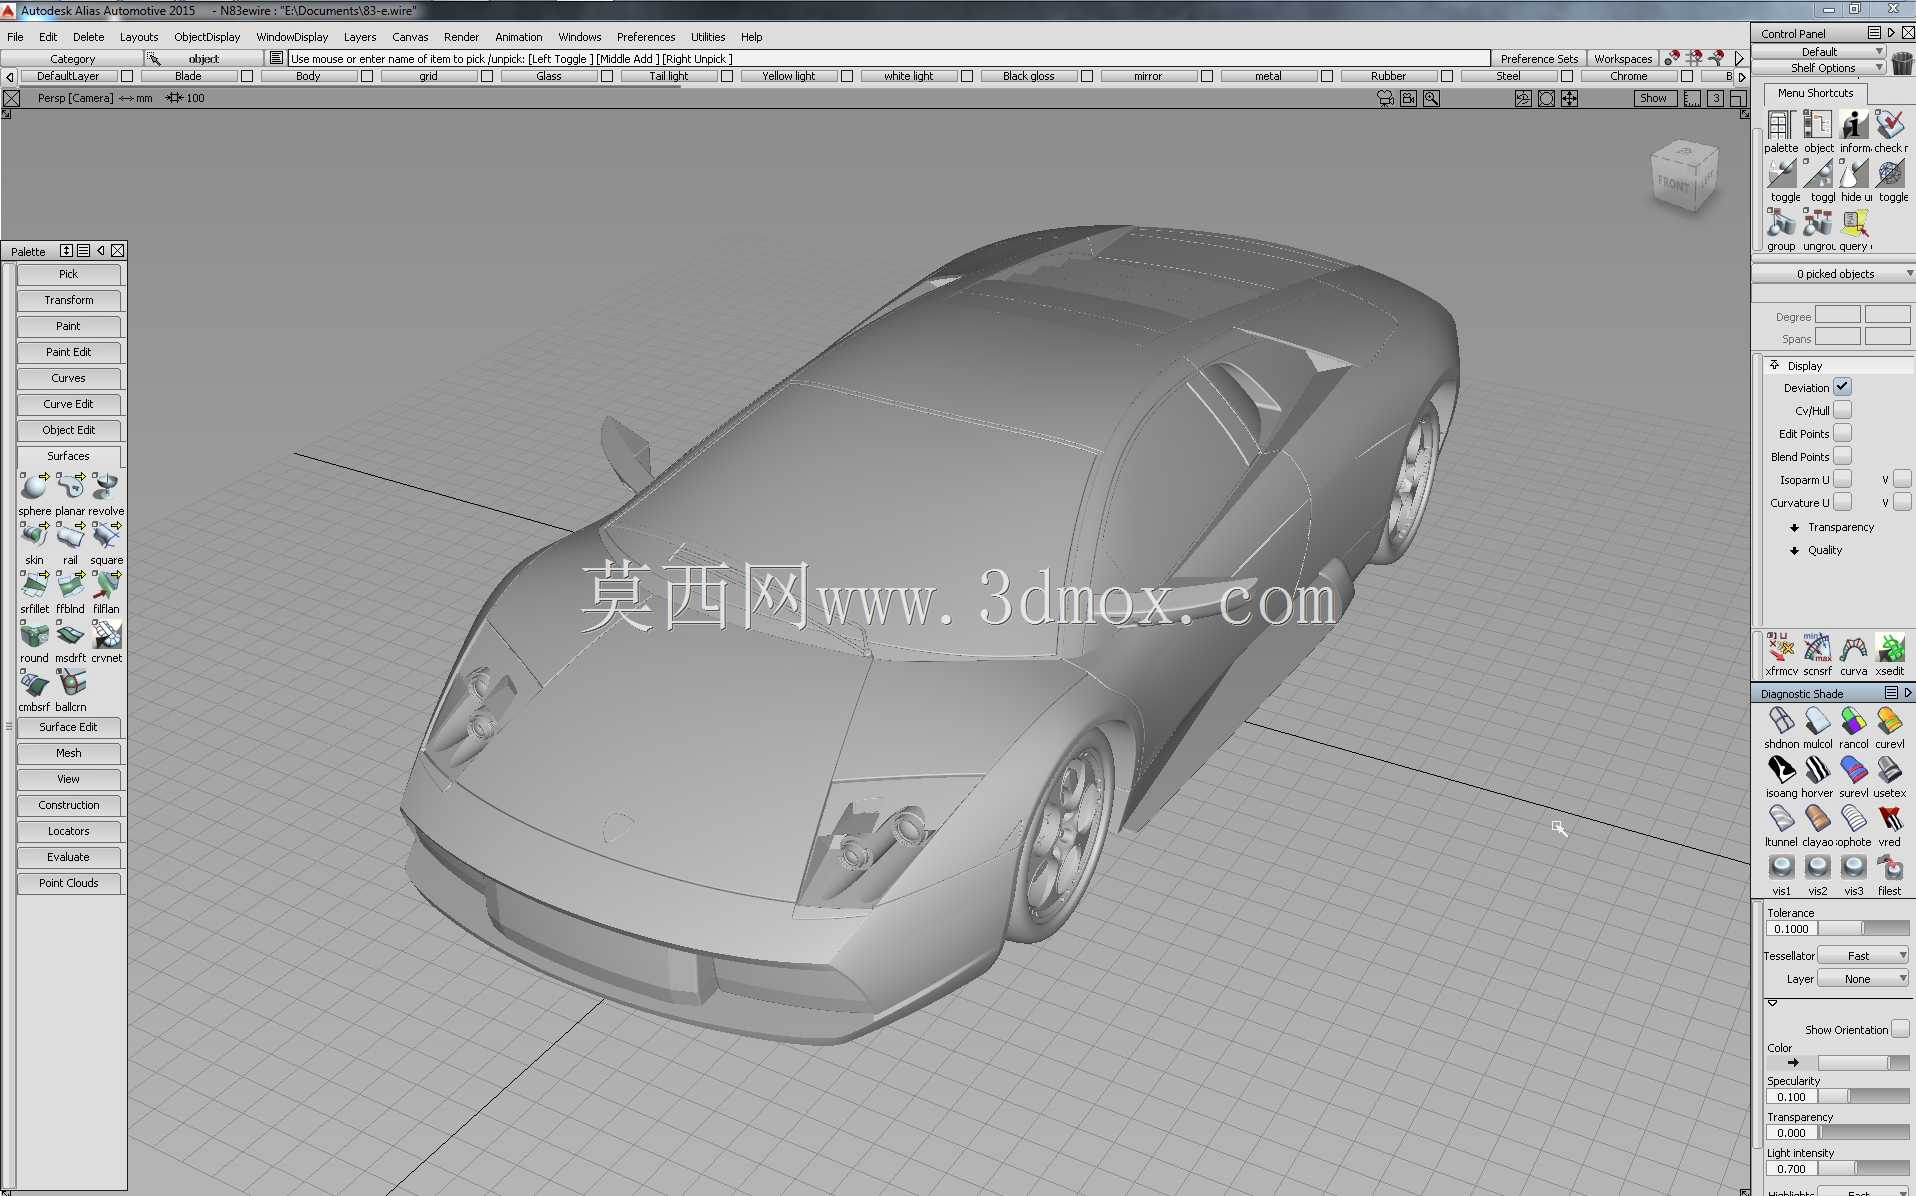Check the Edit Points checkbox
The image size is (1916, 1196).
point(1842,433)
